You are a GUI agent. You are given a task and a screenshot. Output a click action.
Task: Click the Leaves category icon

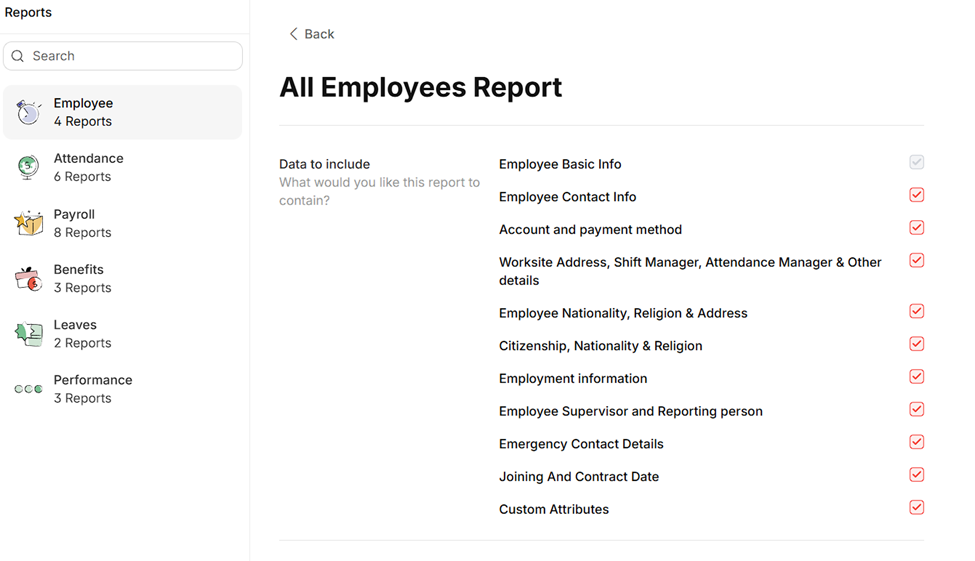click(x=29, y=334)
